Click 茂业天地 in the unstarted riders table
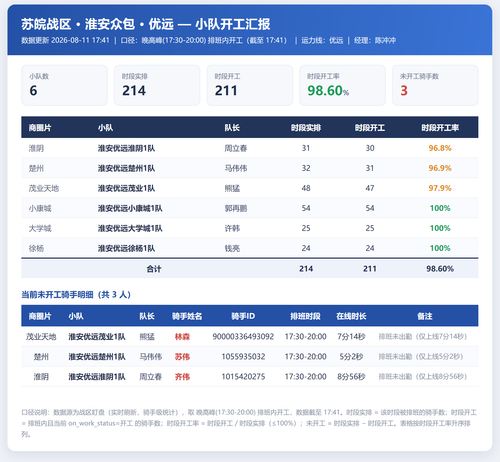Screen dimensions: 500x462 point(41,337)
